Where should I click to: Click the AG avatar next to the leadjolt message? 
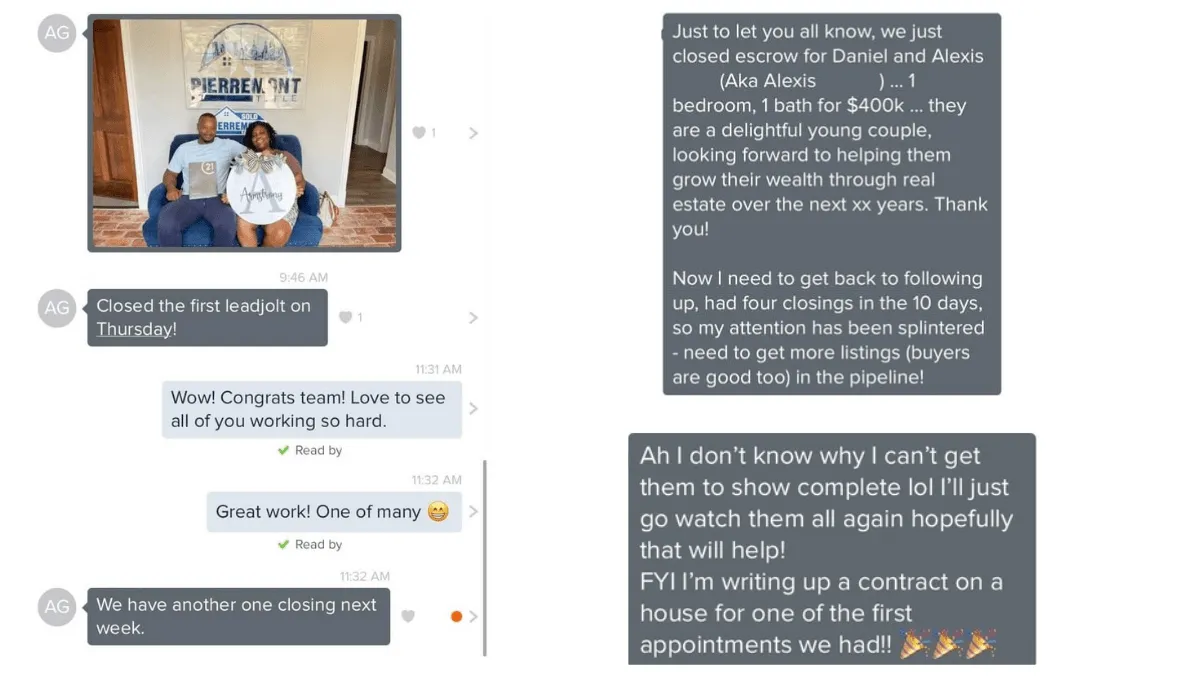57,308
